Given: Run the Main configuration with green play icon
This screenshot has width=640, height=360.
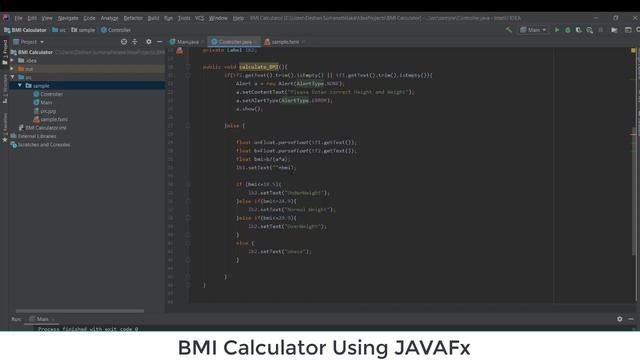Looking at the screenshot, I should [556, 30].
